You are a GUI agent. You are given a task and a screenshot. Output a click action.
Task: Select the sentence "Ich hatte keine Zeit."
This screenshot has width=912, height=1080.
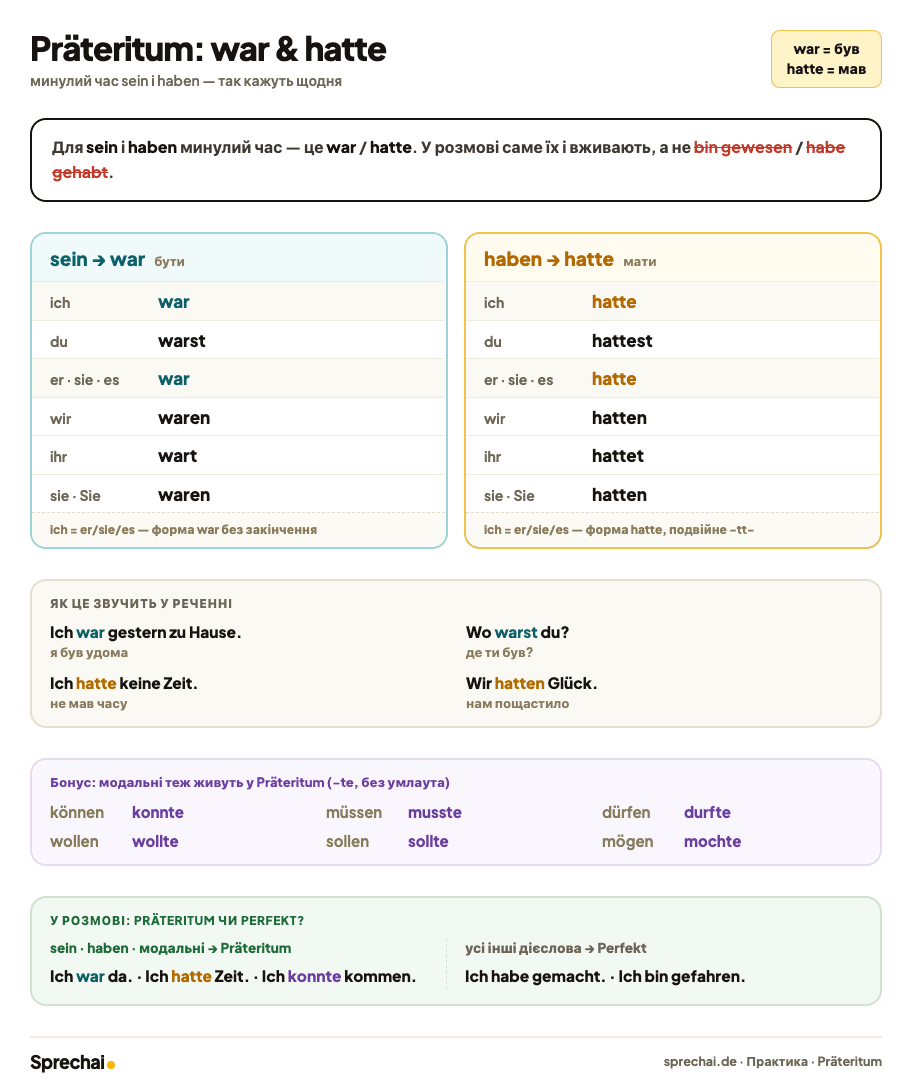point(123,683)
